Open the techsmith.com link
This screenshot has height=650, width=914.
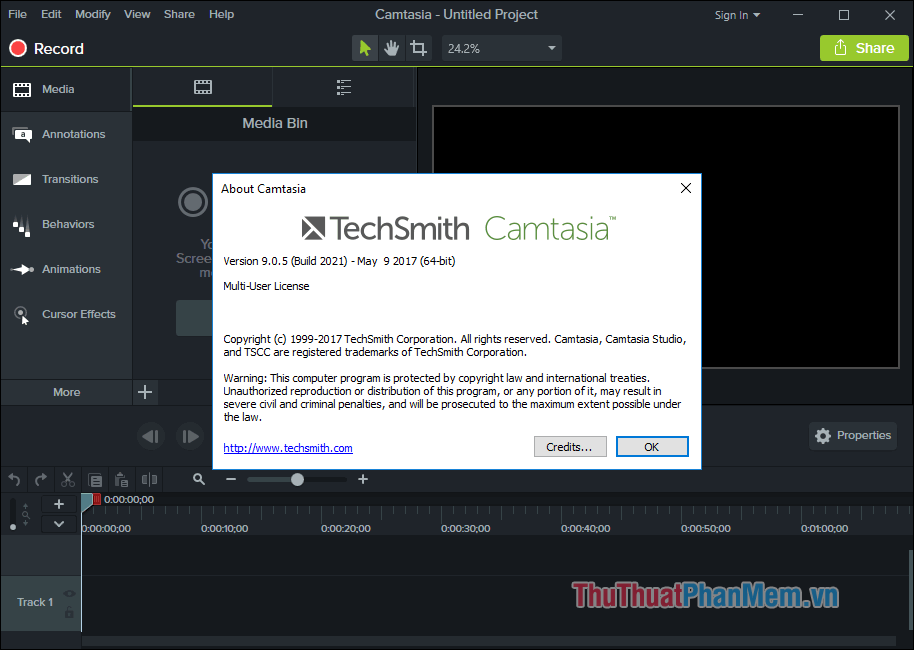287,448
